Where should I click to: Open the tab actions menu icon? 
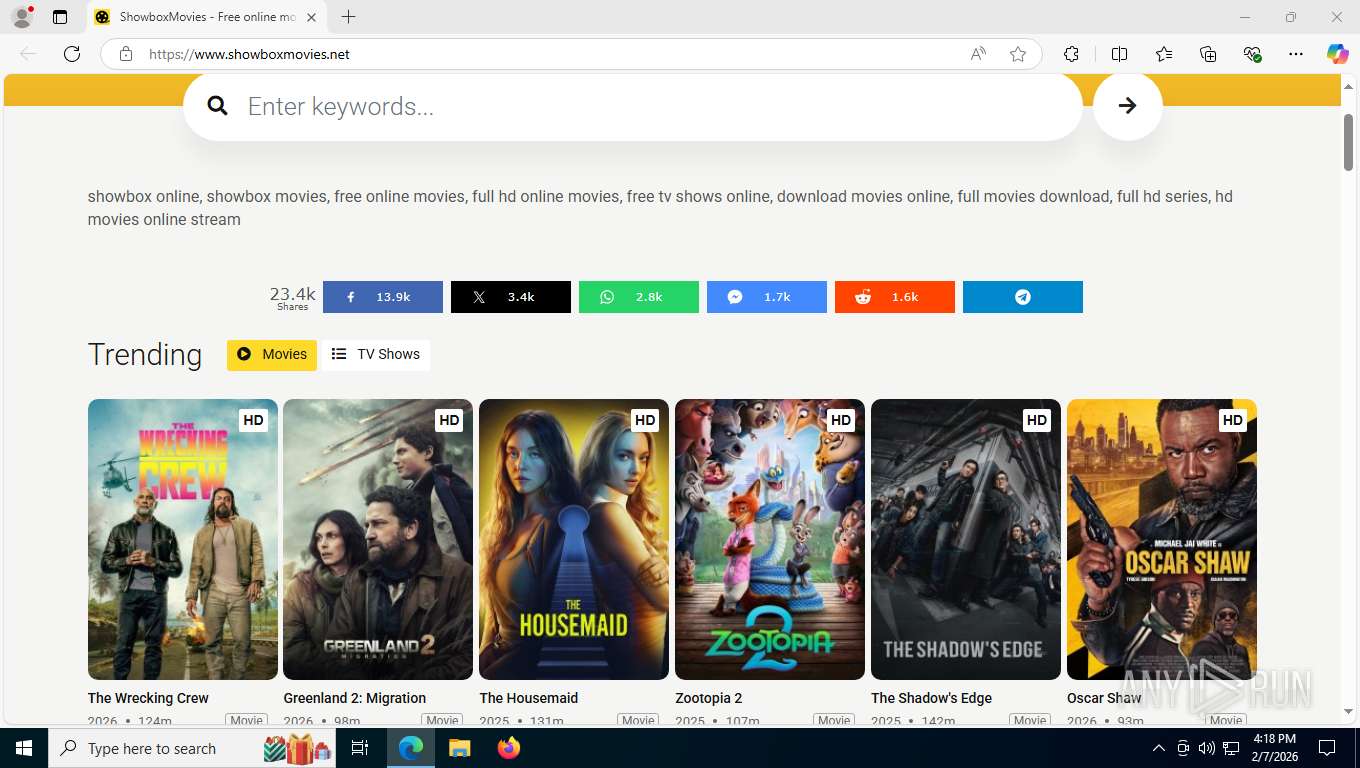(60, 17)
